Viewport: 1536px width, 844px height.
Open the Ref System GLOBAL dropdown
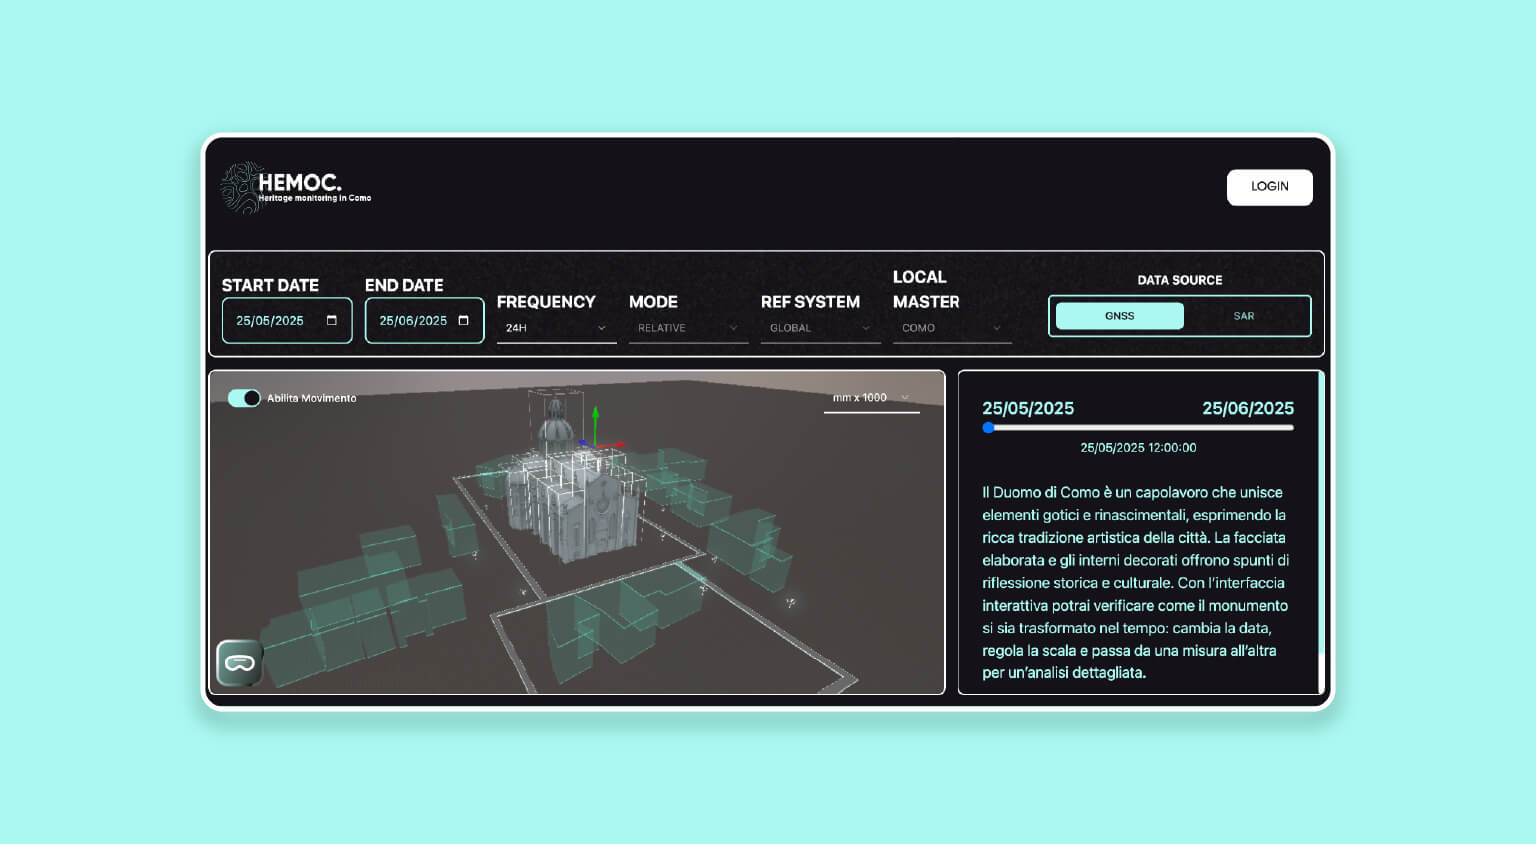coord(820,328)
